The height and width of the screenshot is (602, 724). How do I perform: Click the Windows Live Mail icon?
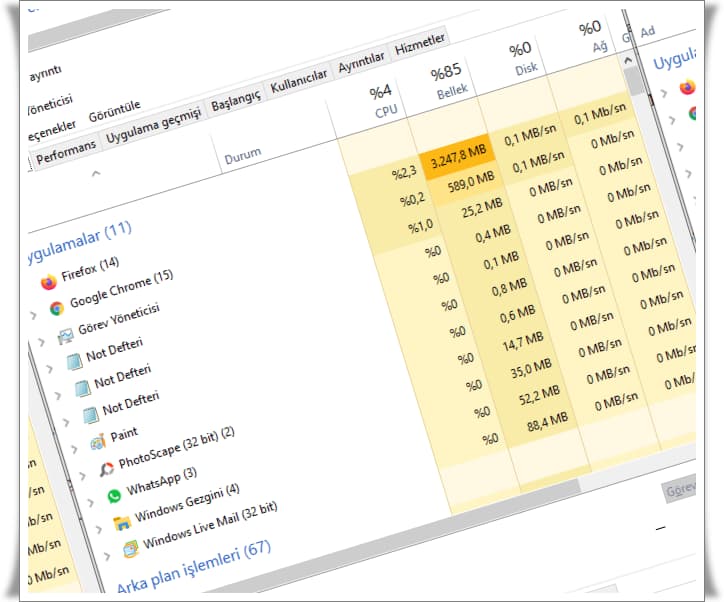click(131, 549)
